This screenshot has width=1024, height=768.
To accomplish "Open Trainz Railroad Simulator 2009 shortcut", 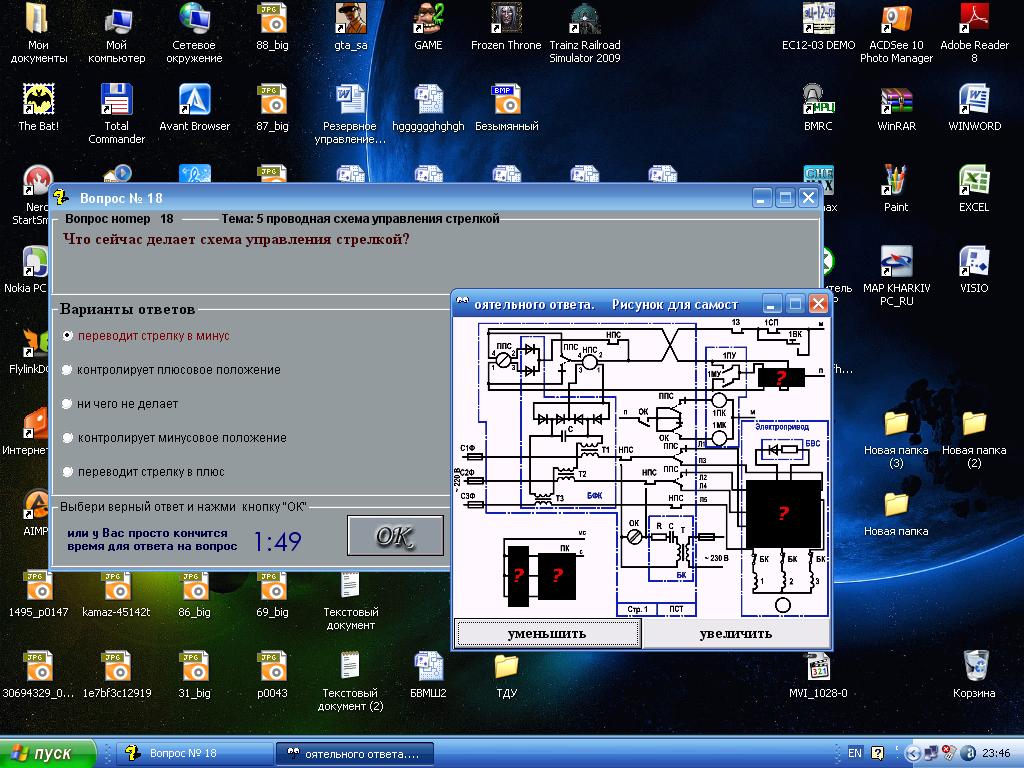I will coord(585,20).
